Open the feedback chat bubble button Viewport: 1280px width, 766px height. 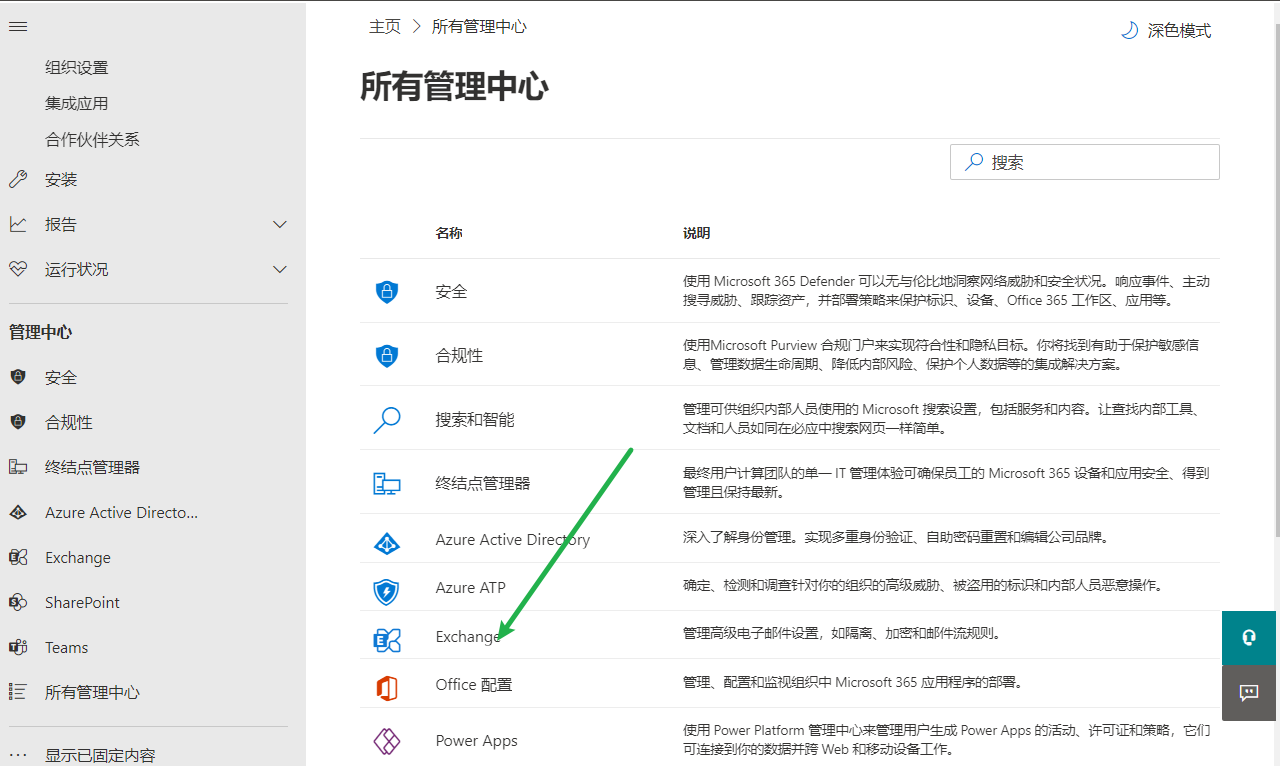click(x=1249, y=692)
